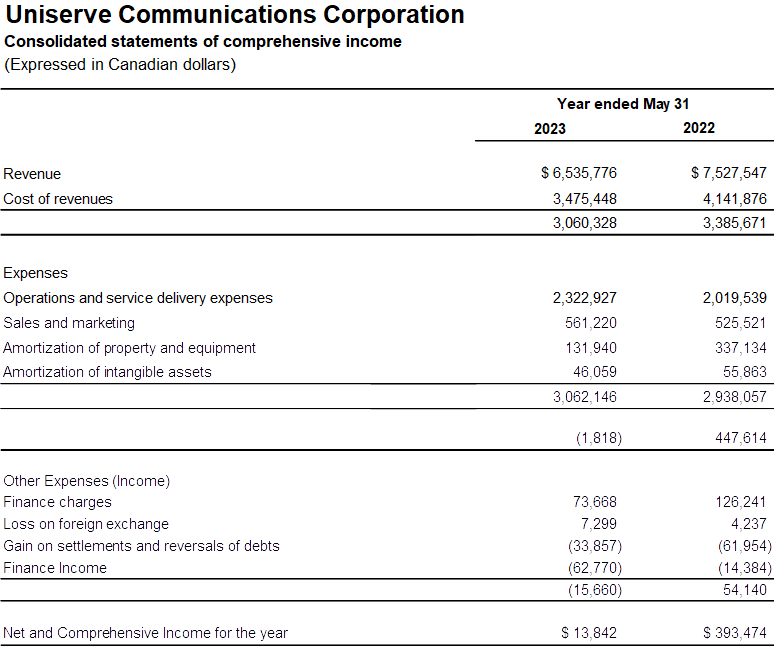Select the Cost of revenues label

(58, 199)
